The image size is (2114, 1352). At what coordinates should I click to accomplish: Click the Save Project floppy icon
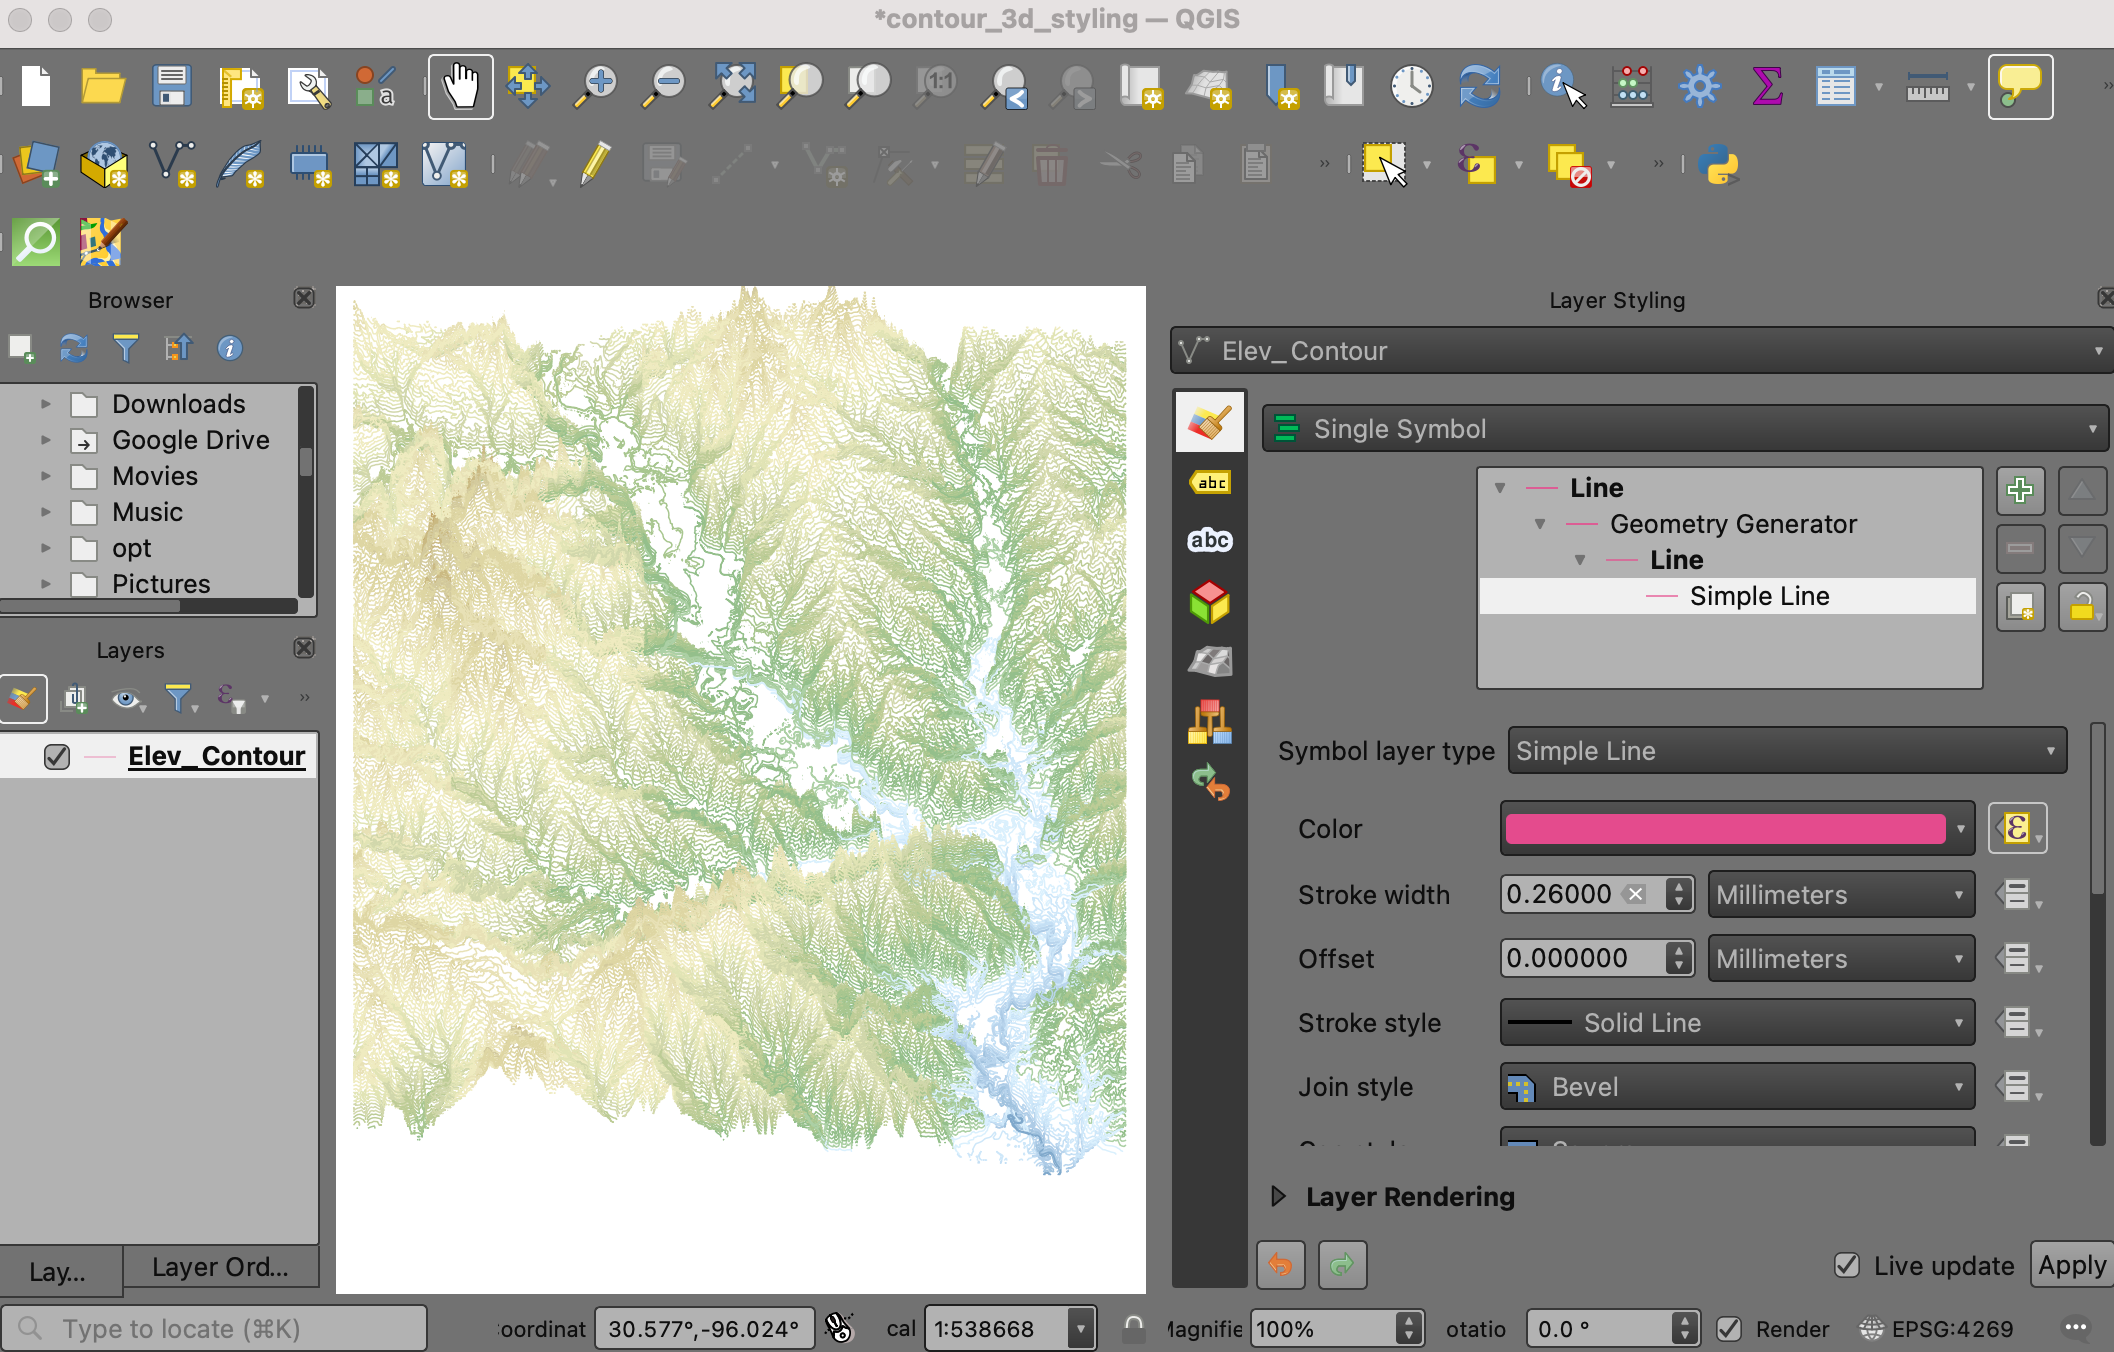(172, 86)
